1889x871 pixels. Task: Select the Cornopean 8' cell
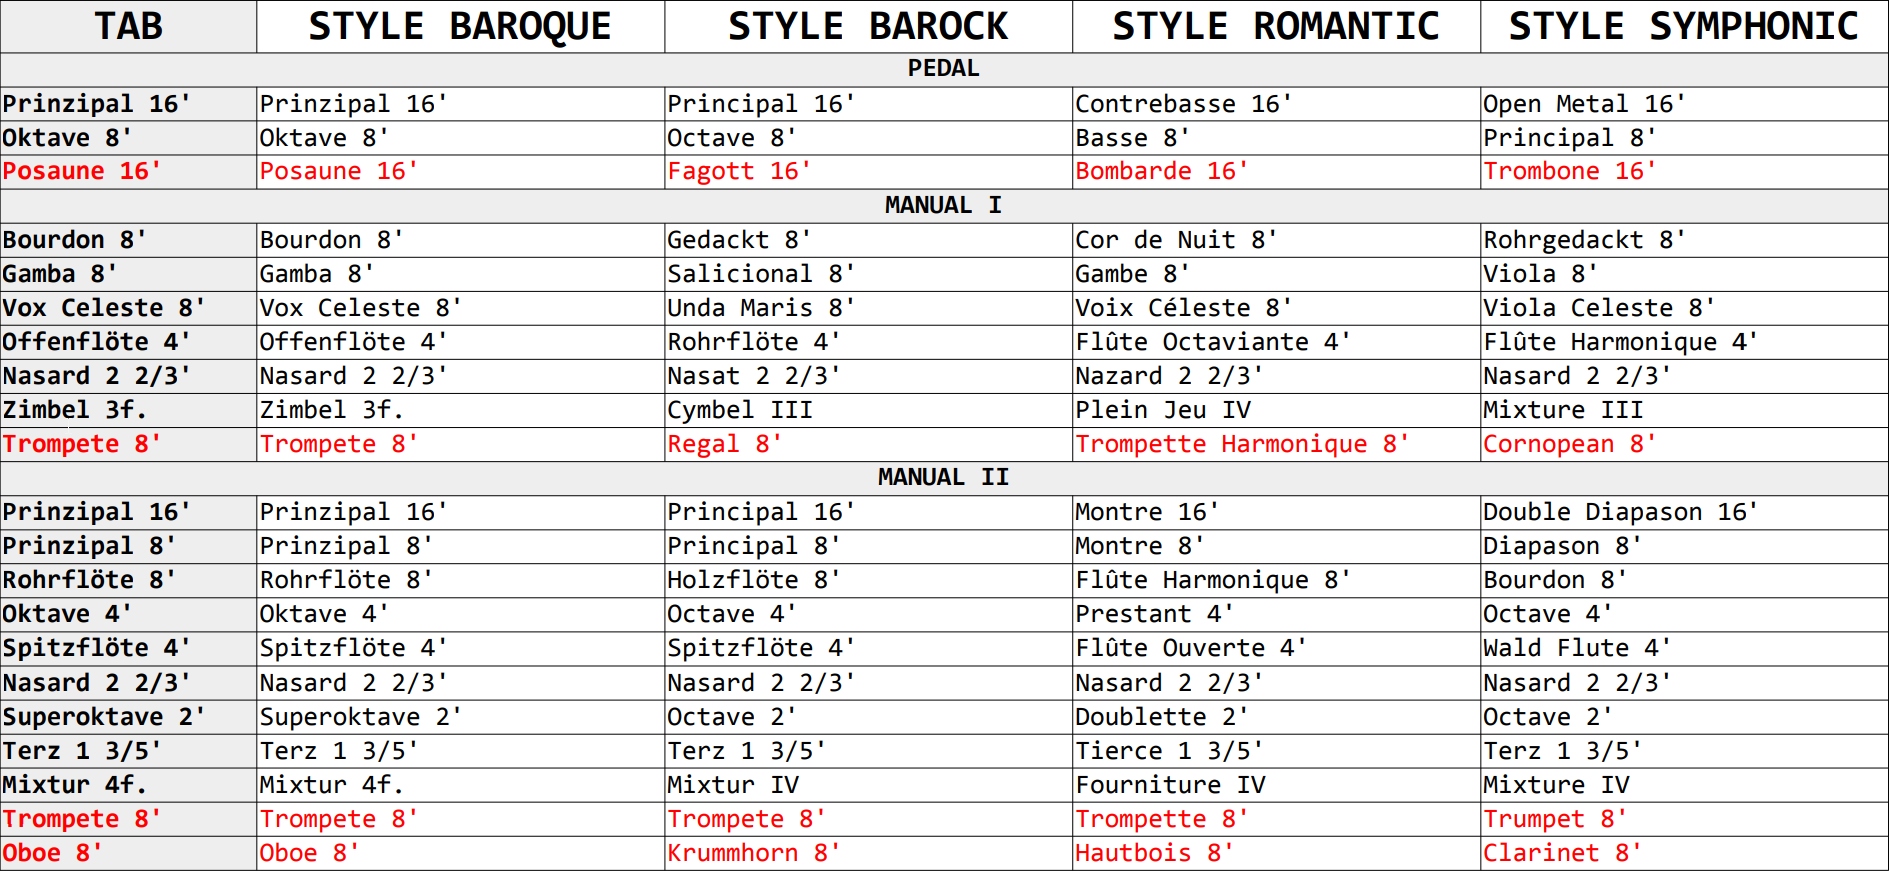click(1568, 444)
